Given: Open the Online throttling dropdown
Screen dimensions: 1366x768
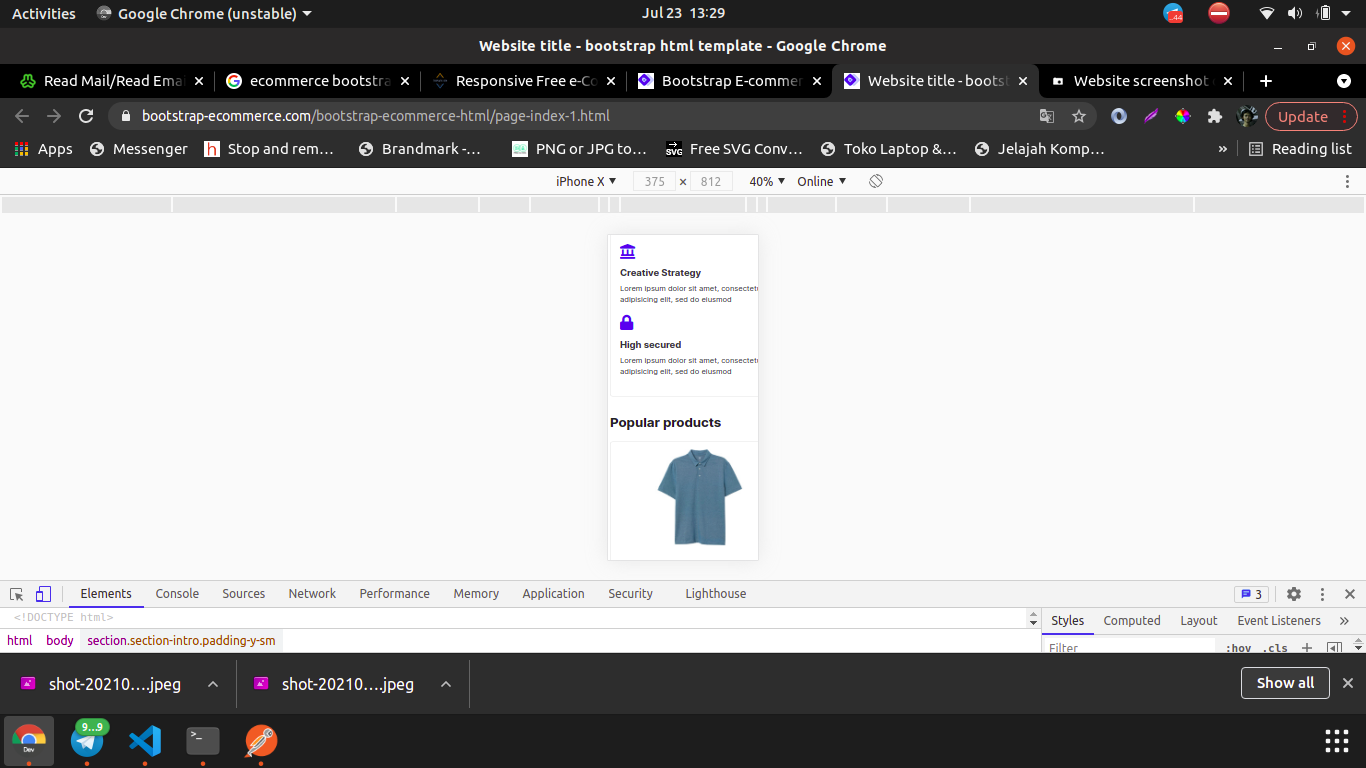Looking at the screenshot, I should point(821,181).
